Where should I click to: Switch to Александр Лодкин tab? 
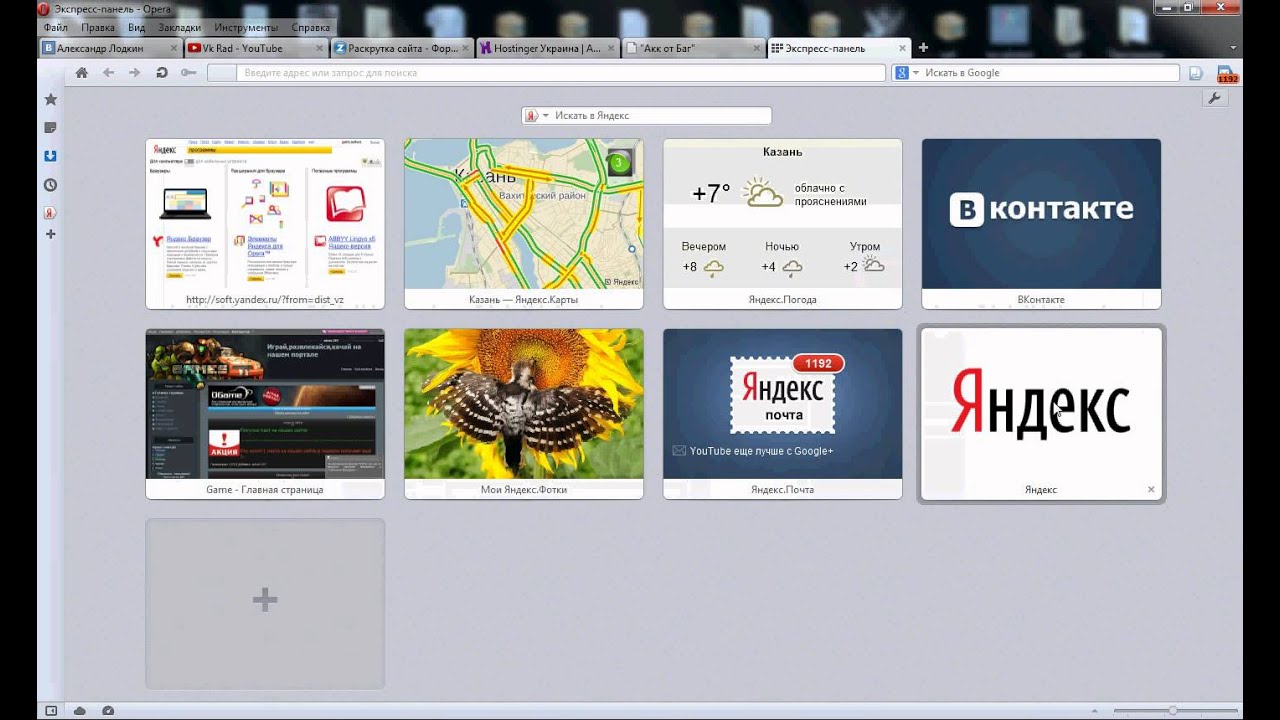(x=110, y=48)
